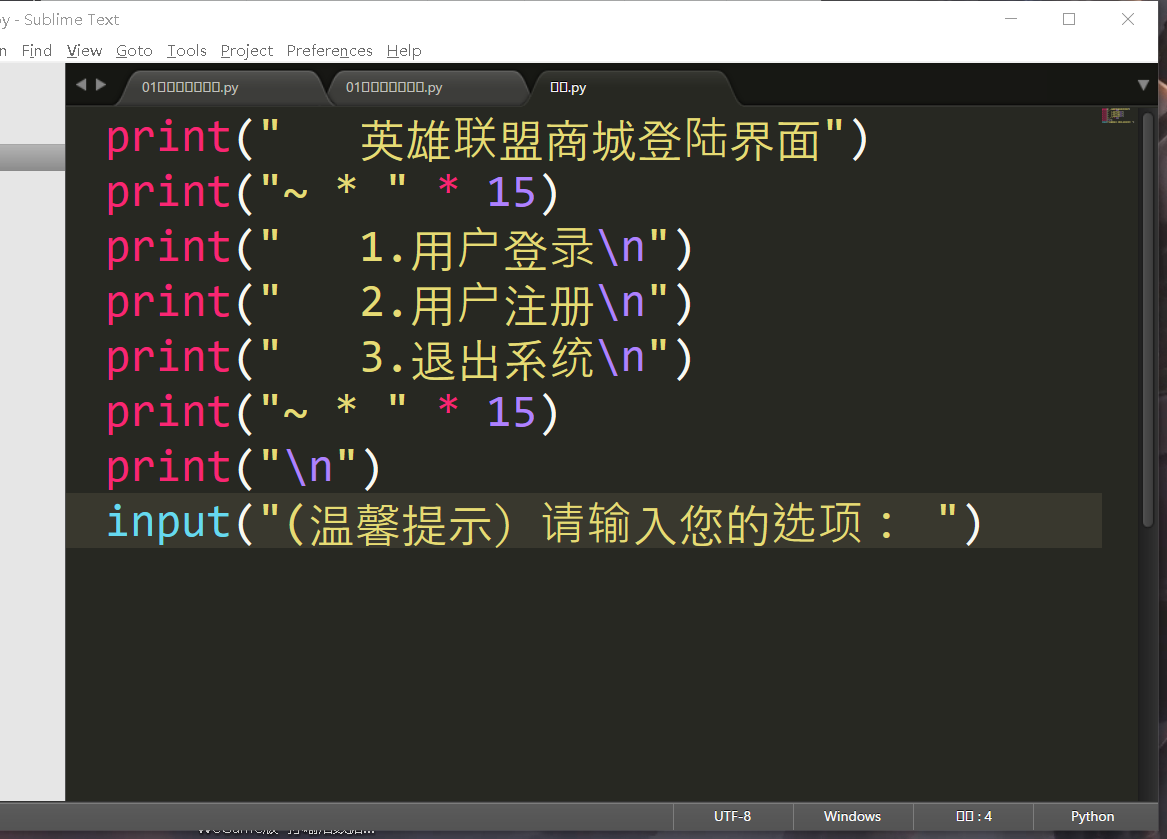Click the next tab arrow

tap(101, 85)
